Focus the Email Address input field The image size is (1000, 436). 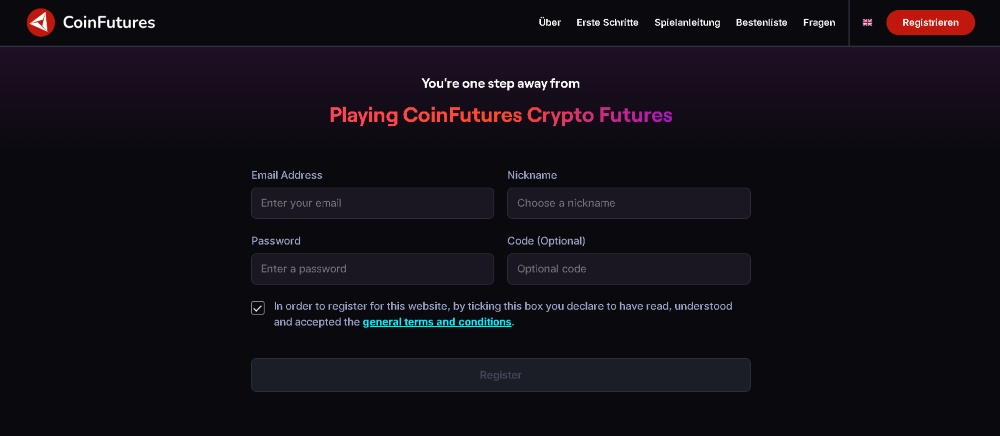pyautogui.click(x=372, y=203)
